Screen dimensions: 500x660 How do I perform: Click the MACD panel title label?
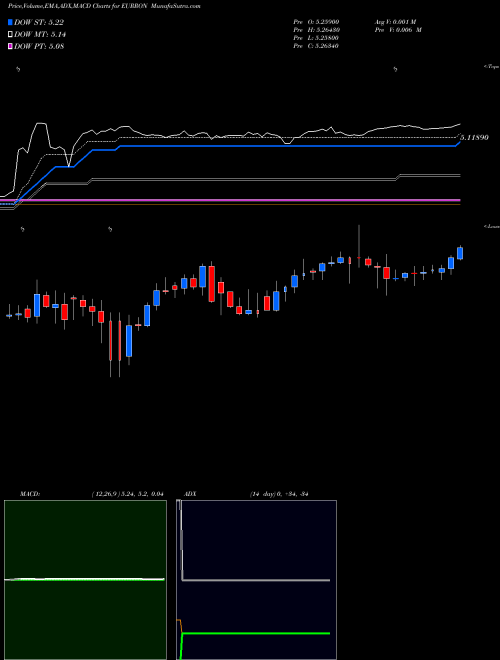pos(29,494)
